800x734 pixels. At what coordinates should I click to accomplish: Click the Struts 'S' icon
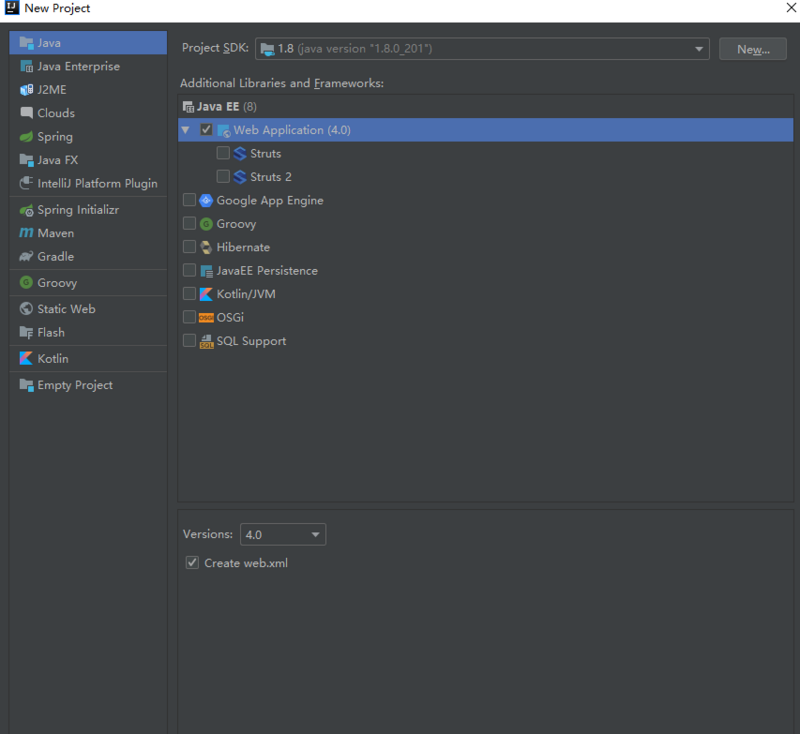click(240, 154)
